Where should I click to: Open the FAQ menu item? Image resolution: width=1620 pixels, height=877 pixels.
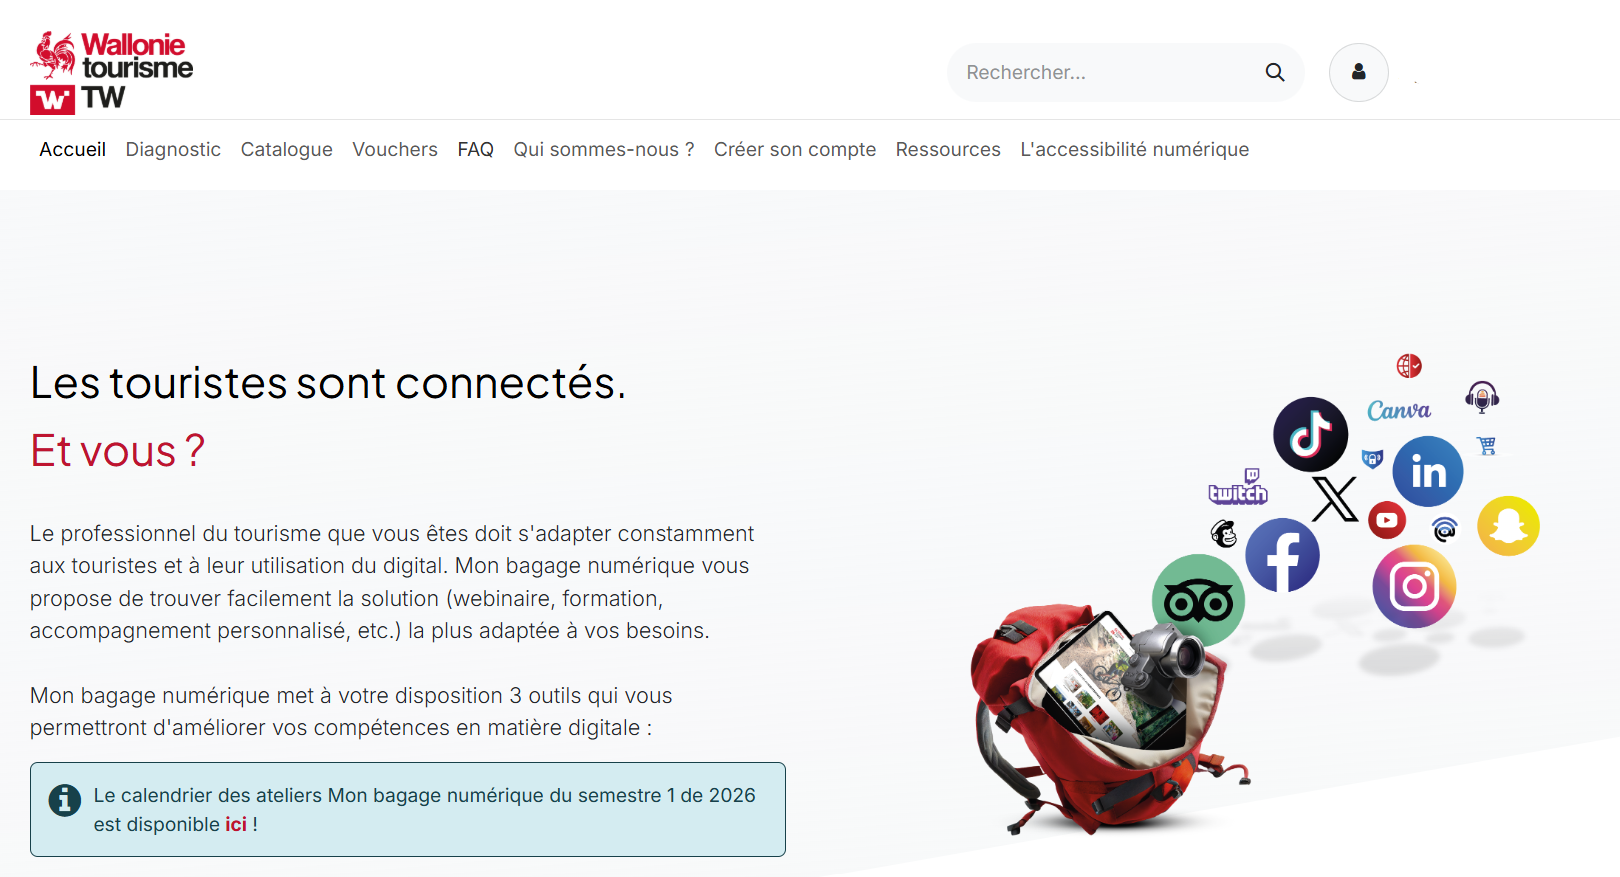coord(476,149)
